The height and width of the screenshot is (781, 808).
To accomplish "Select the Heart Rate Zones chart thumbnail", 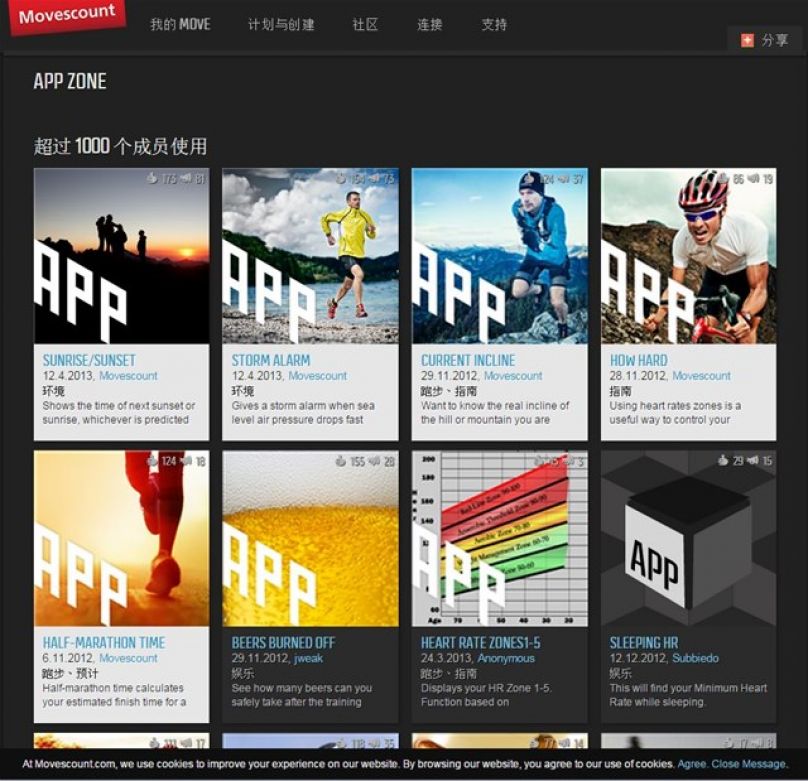I will point(499,537).
